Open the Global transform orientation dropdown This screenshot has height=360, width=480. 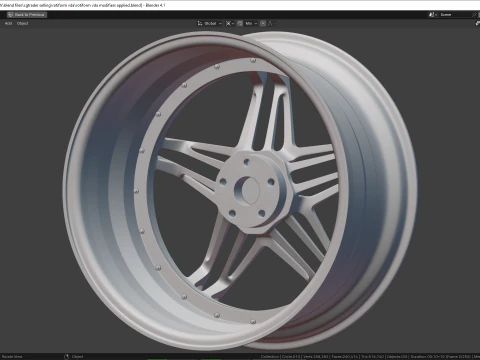pyautogui.click(x=210, y=23)
